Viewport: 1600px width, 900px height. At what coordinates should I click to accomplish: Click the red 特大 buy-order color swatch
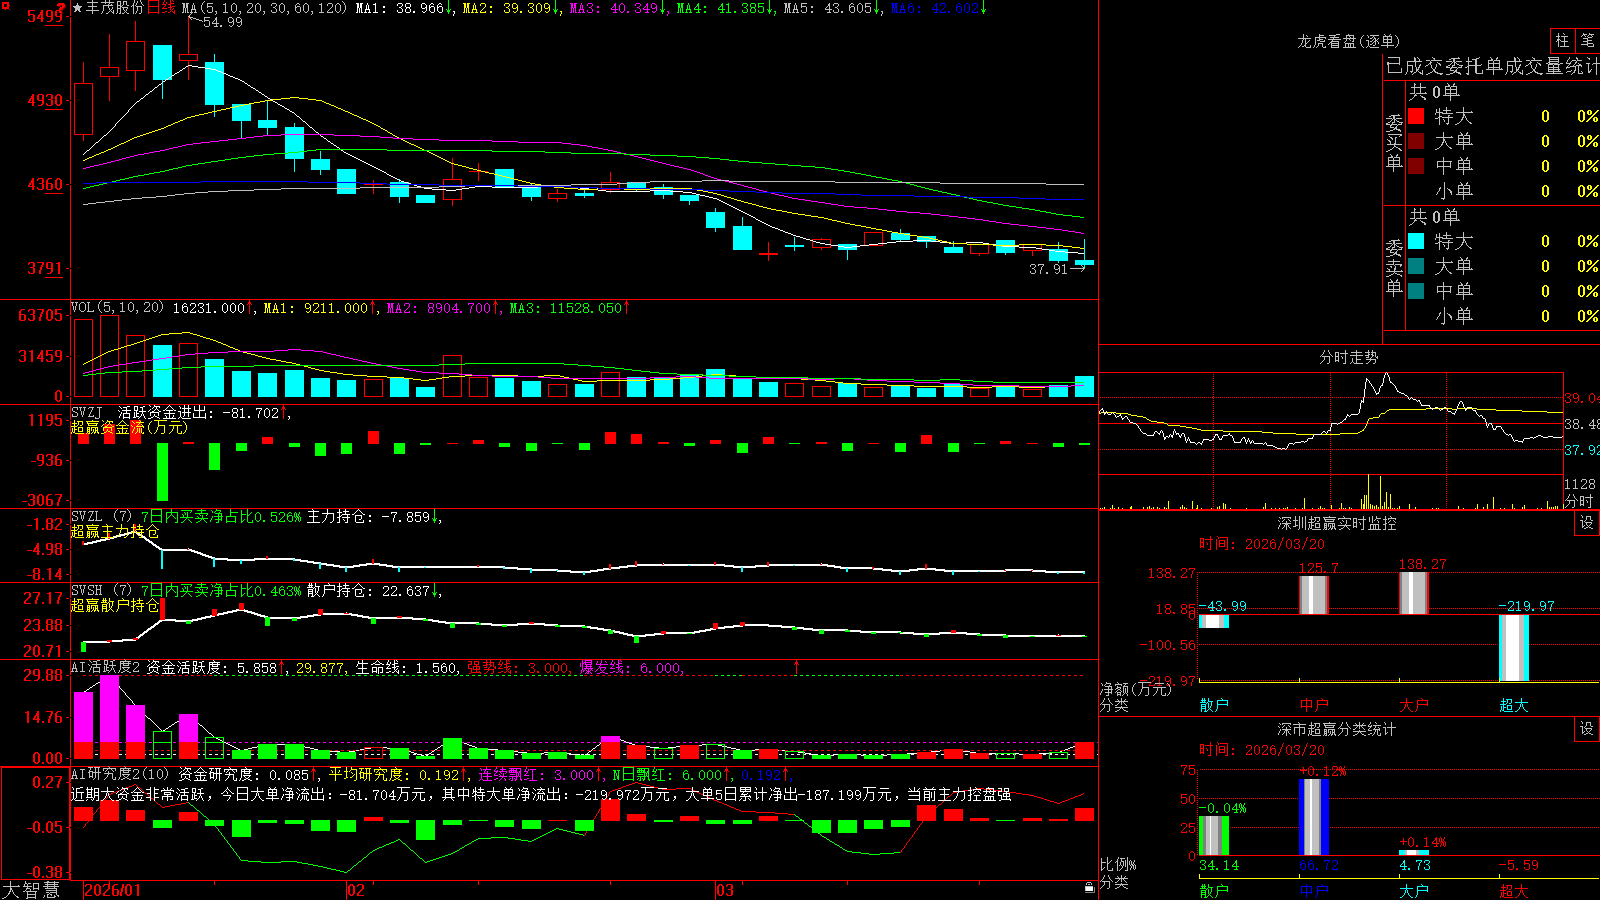(x=1416, y=116)
